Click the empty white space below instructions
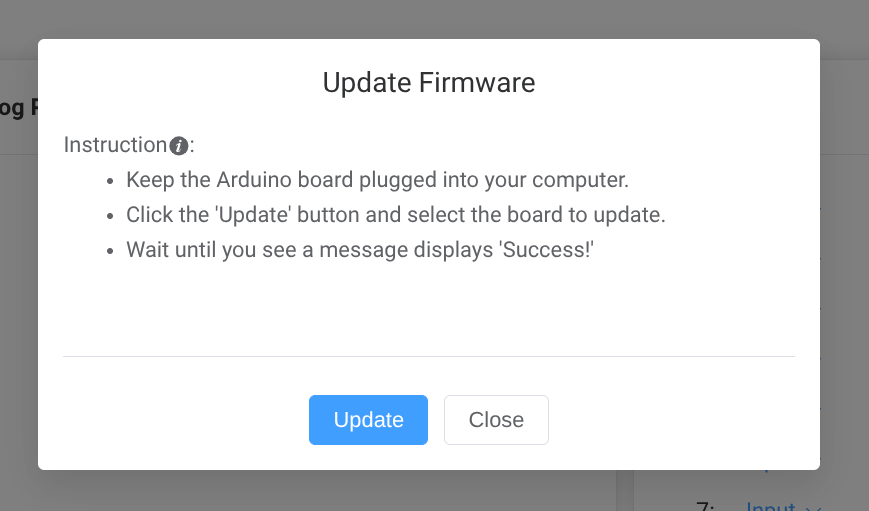Screen dimensions: 869x511 [428, 305]
